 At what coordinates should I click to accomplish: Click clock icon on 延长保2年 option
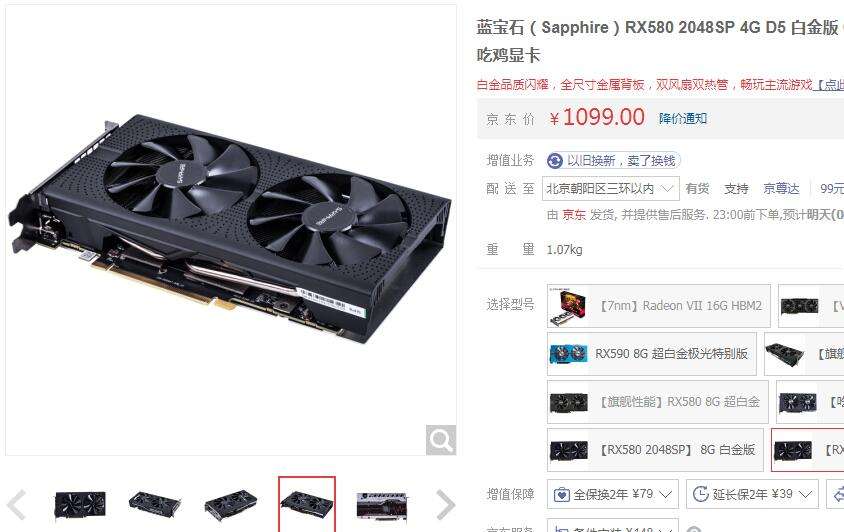coord(700,494)
